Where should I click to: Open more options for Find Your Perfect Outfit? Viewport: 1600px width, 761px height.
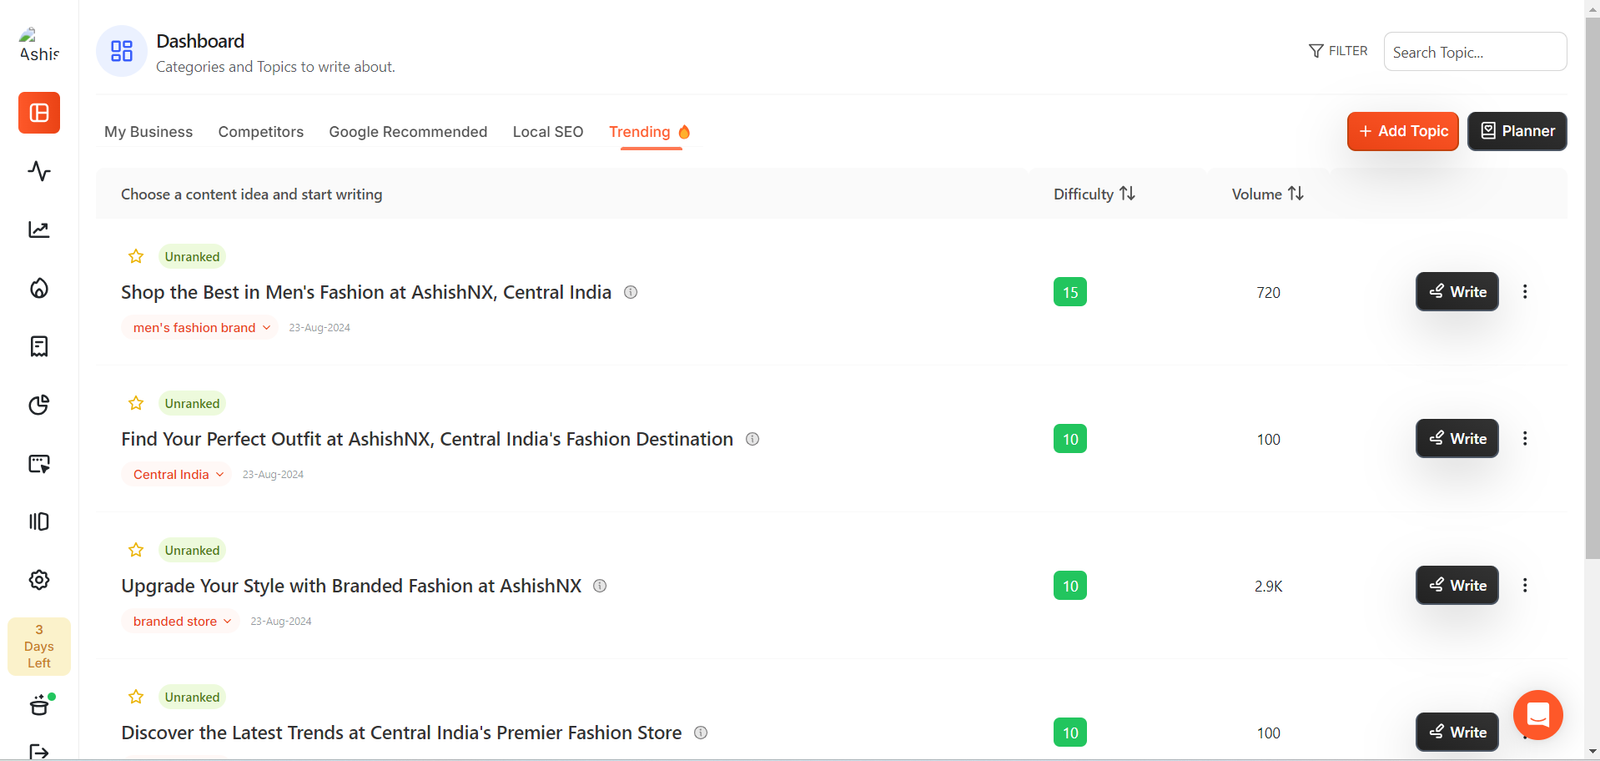(x=1525, y=439)
